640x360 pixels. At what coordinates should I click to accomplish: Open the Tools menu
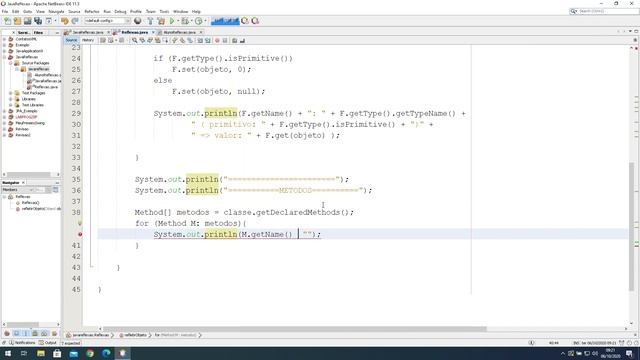164,11
